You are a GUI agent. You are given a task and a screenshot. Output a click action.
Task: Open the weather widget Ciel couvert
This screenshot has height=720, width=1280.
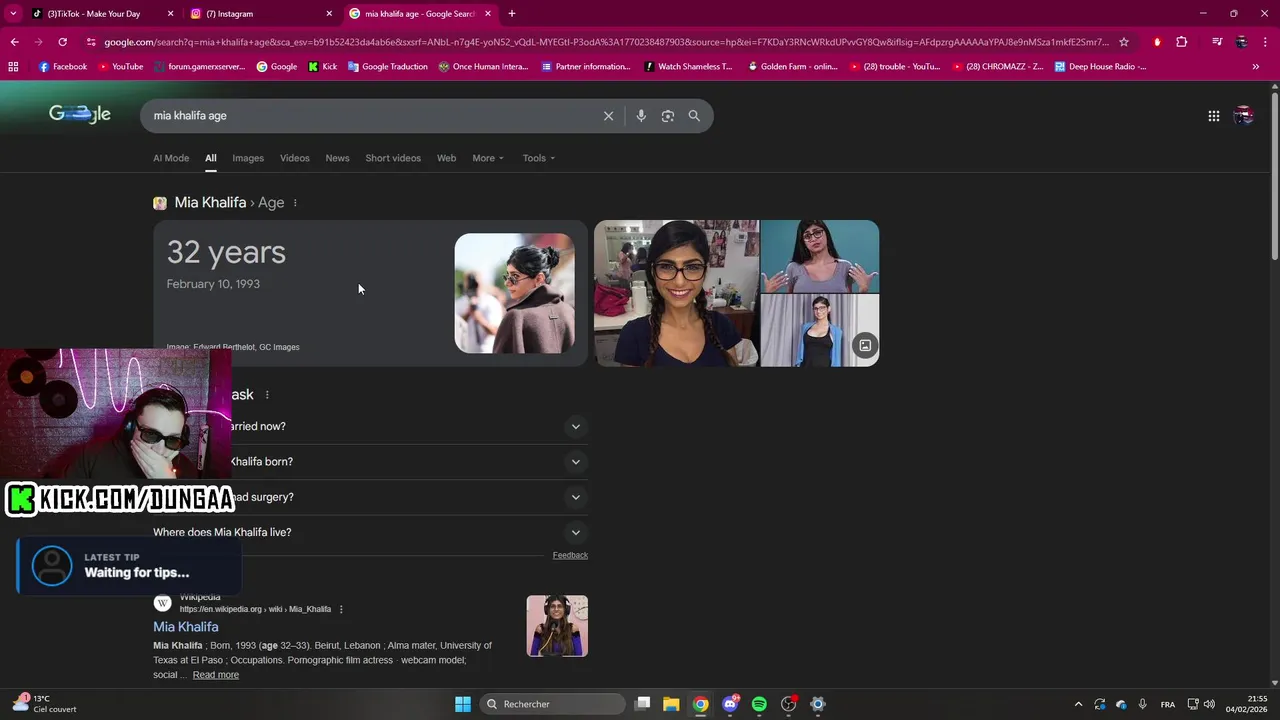45,704
